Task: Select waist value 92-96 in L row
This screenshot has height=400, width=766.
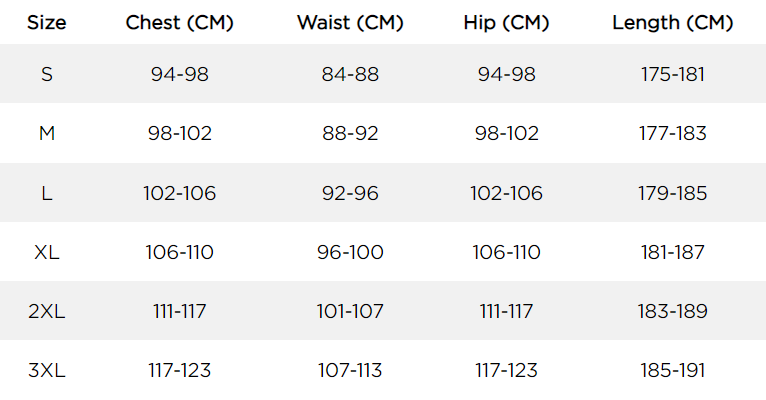Action: pos(350,193)
